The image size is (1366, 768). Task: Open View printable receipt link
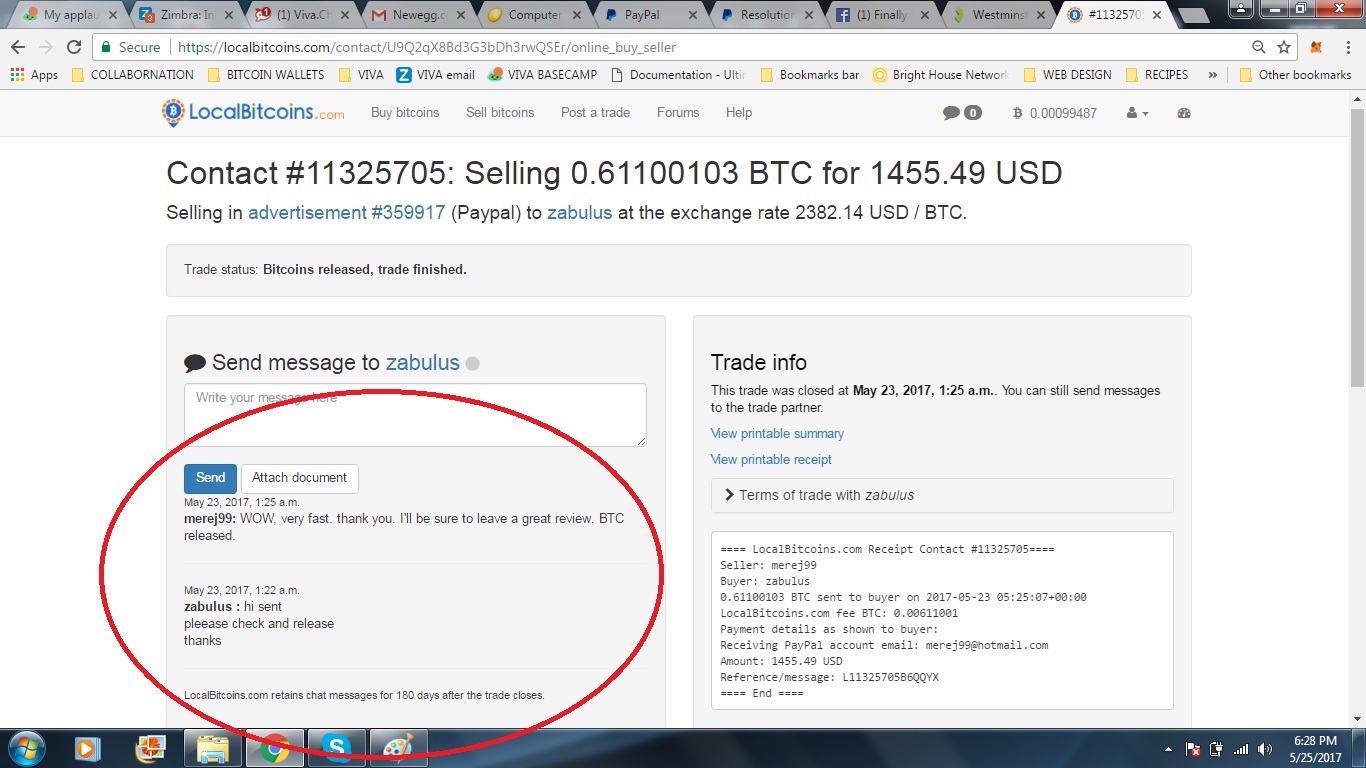click(771, 459)
